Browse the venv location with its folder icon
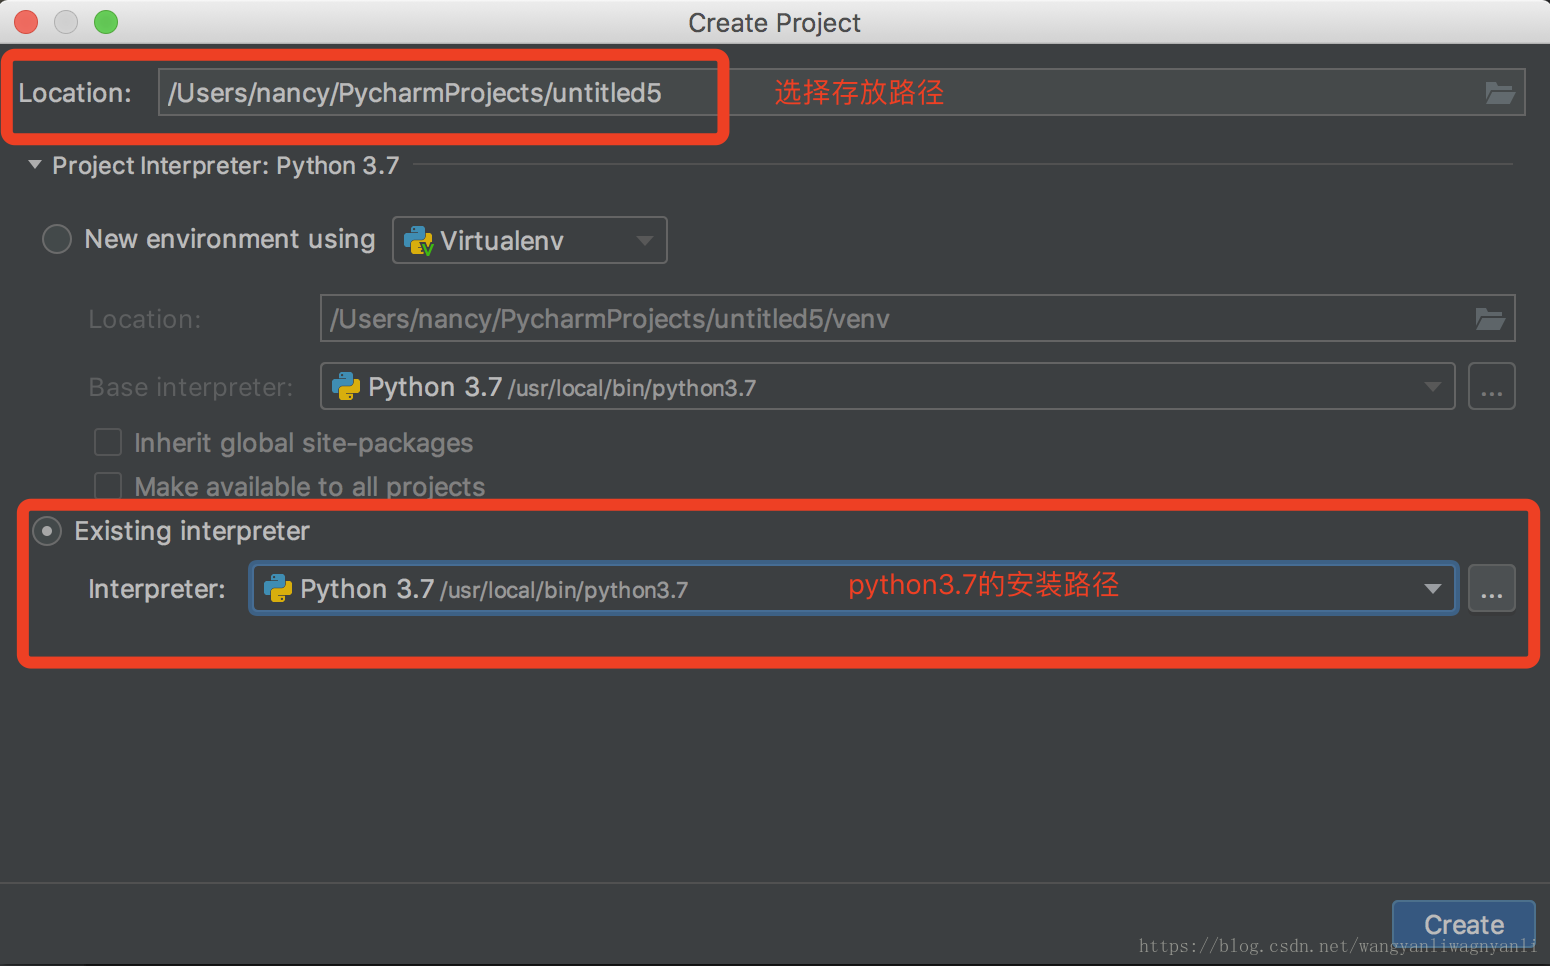 point(1490,319)
